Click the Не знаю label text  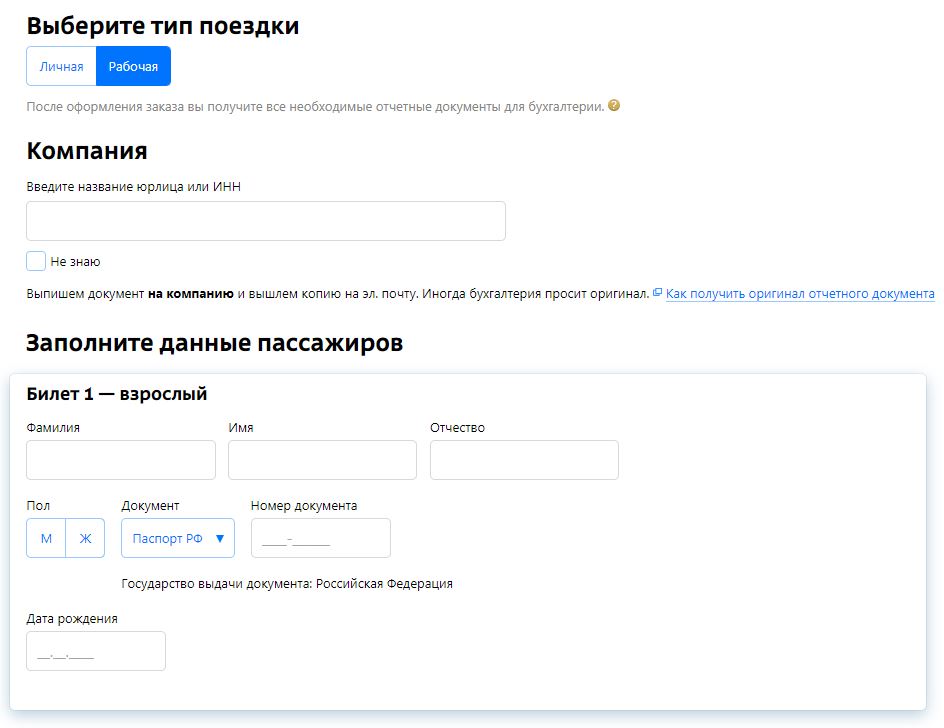point(75,262)
